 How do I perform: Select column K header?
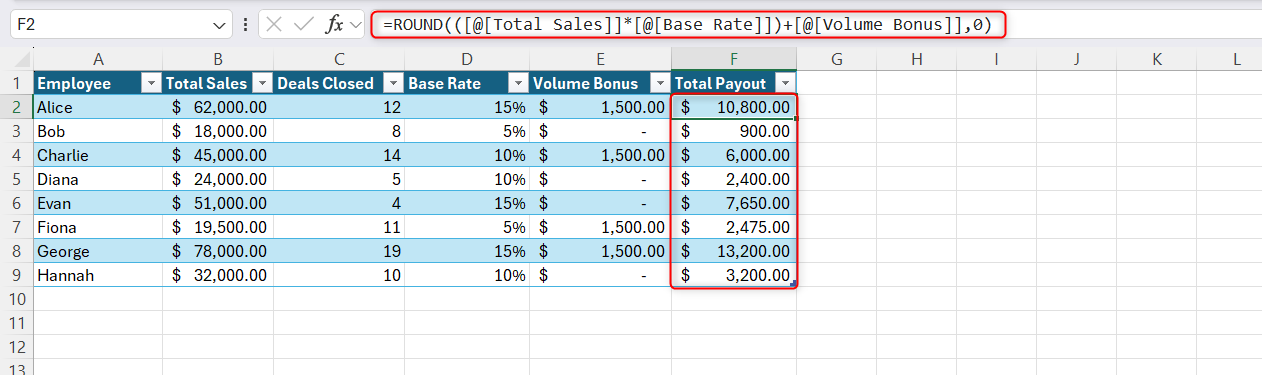(1157, 59)
